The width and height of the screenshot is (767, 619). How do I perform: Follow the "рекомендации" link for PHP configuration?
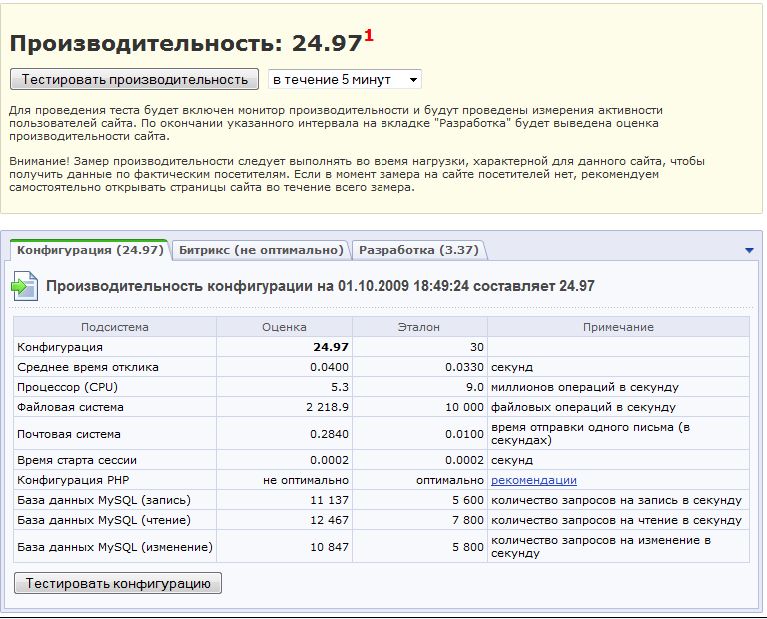pyautogui.click(x=533, y=480)
